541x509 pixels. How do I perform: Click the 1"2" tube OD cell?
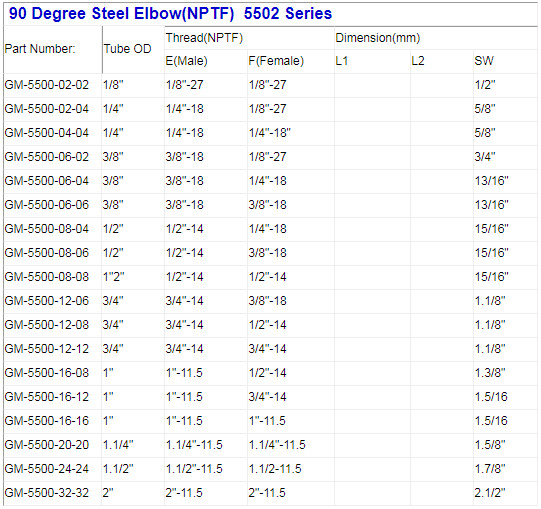114,276
